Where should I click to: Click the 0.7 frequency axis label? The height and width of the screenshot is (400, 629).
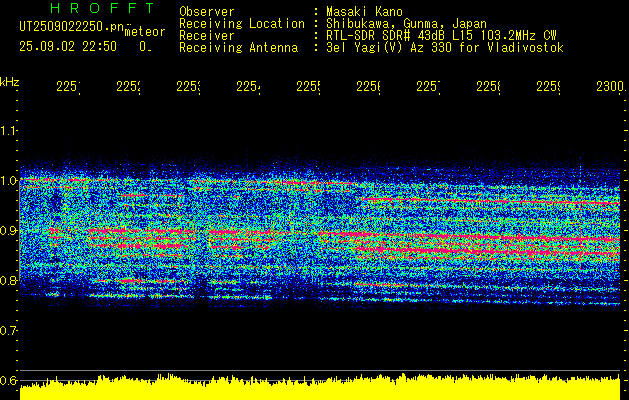(x=8, y=331)
